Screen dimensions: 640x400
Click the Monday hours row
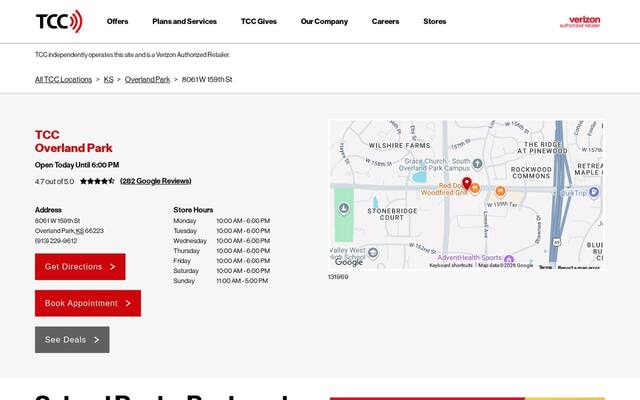222,221
